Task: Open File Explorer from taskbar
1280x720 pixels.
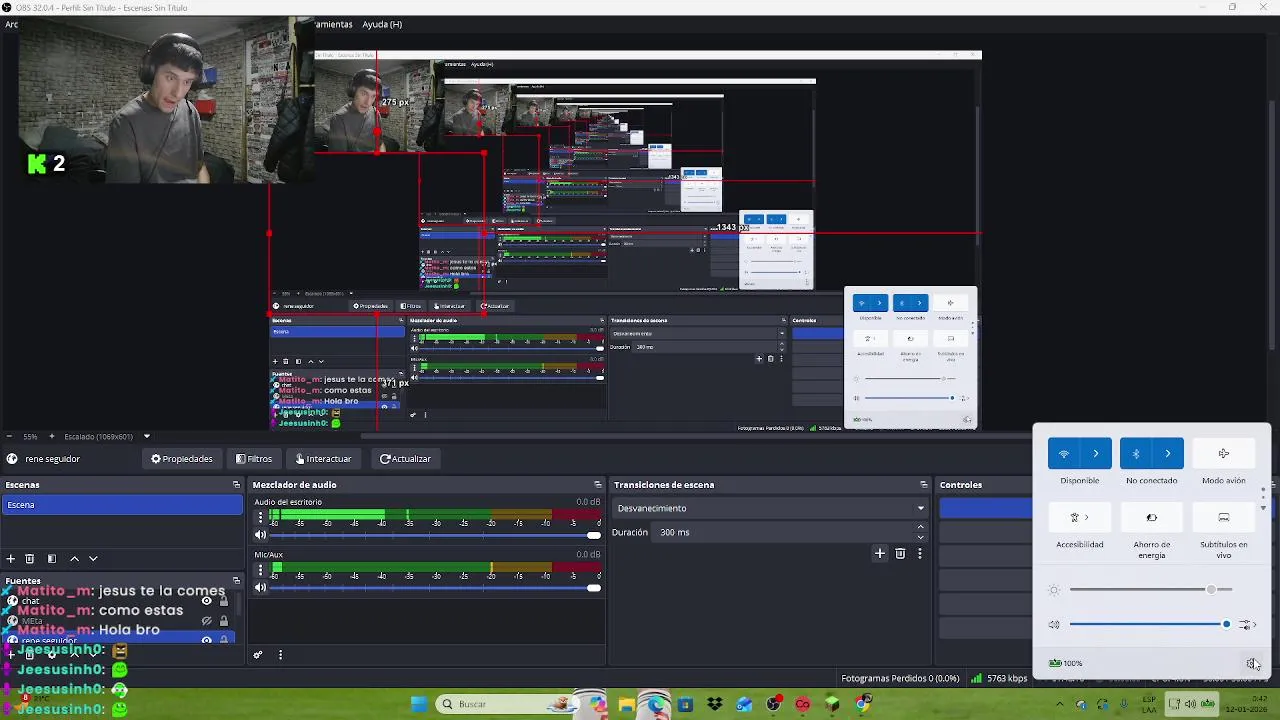Action: coord(626,704)
